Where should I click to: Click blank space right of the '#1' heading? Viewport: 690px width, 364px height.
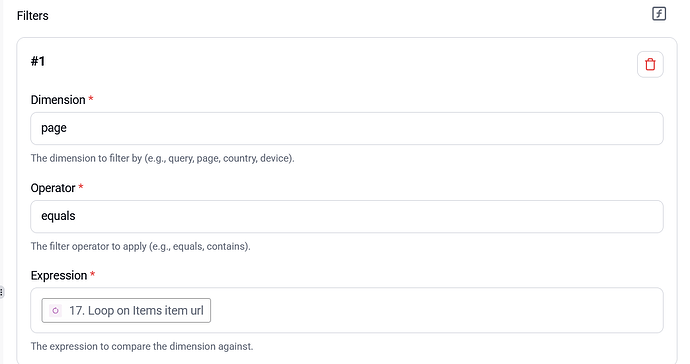339,62
